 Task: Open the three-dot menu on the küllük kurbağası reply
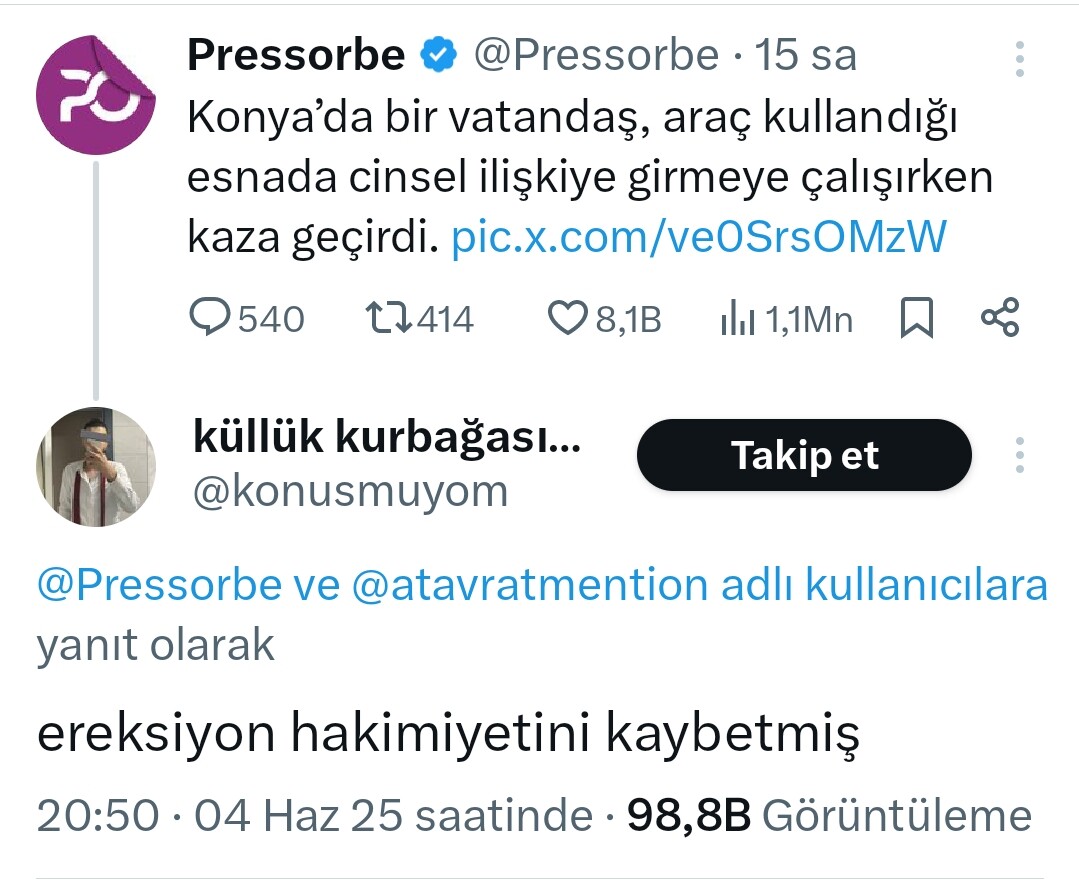point(1020,455)
